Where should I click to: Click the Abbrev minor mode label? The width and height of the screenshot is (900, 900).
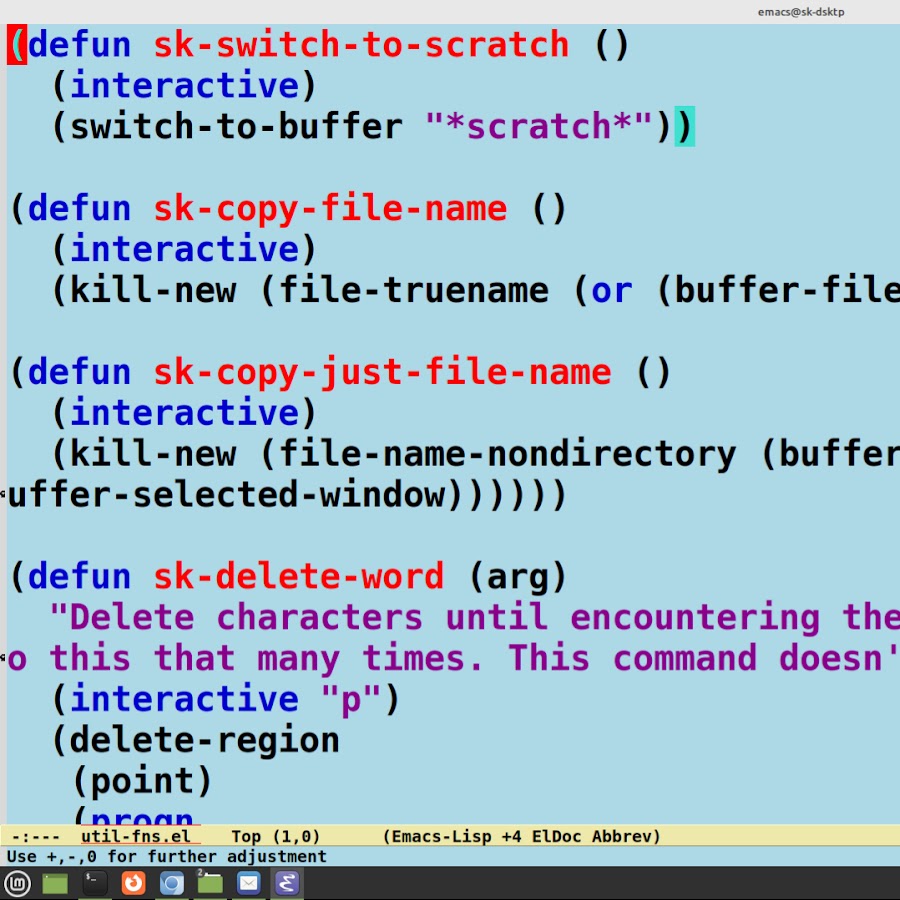click(622, 836)
